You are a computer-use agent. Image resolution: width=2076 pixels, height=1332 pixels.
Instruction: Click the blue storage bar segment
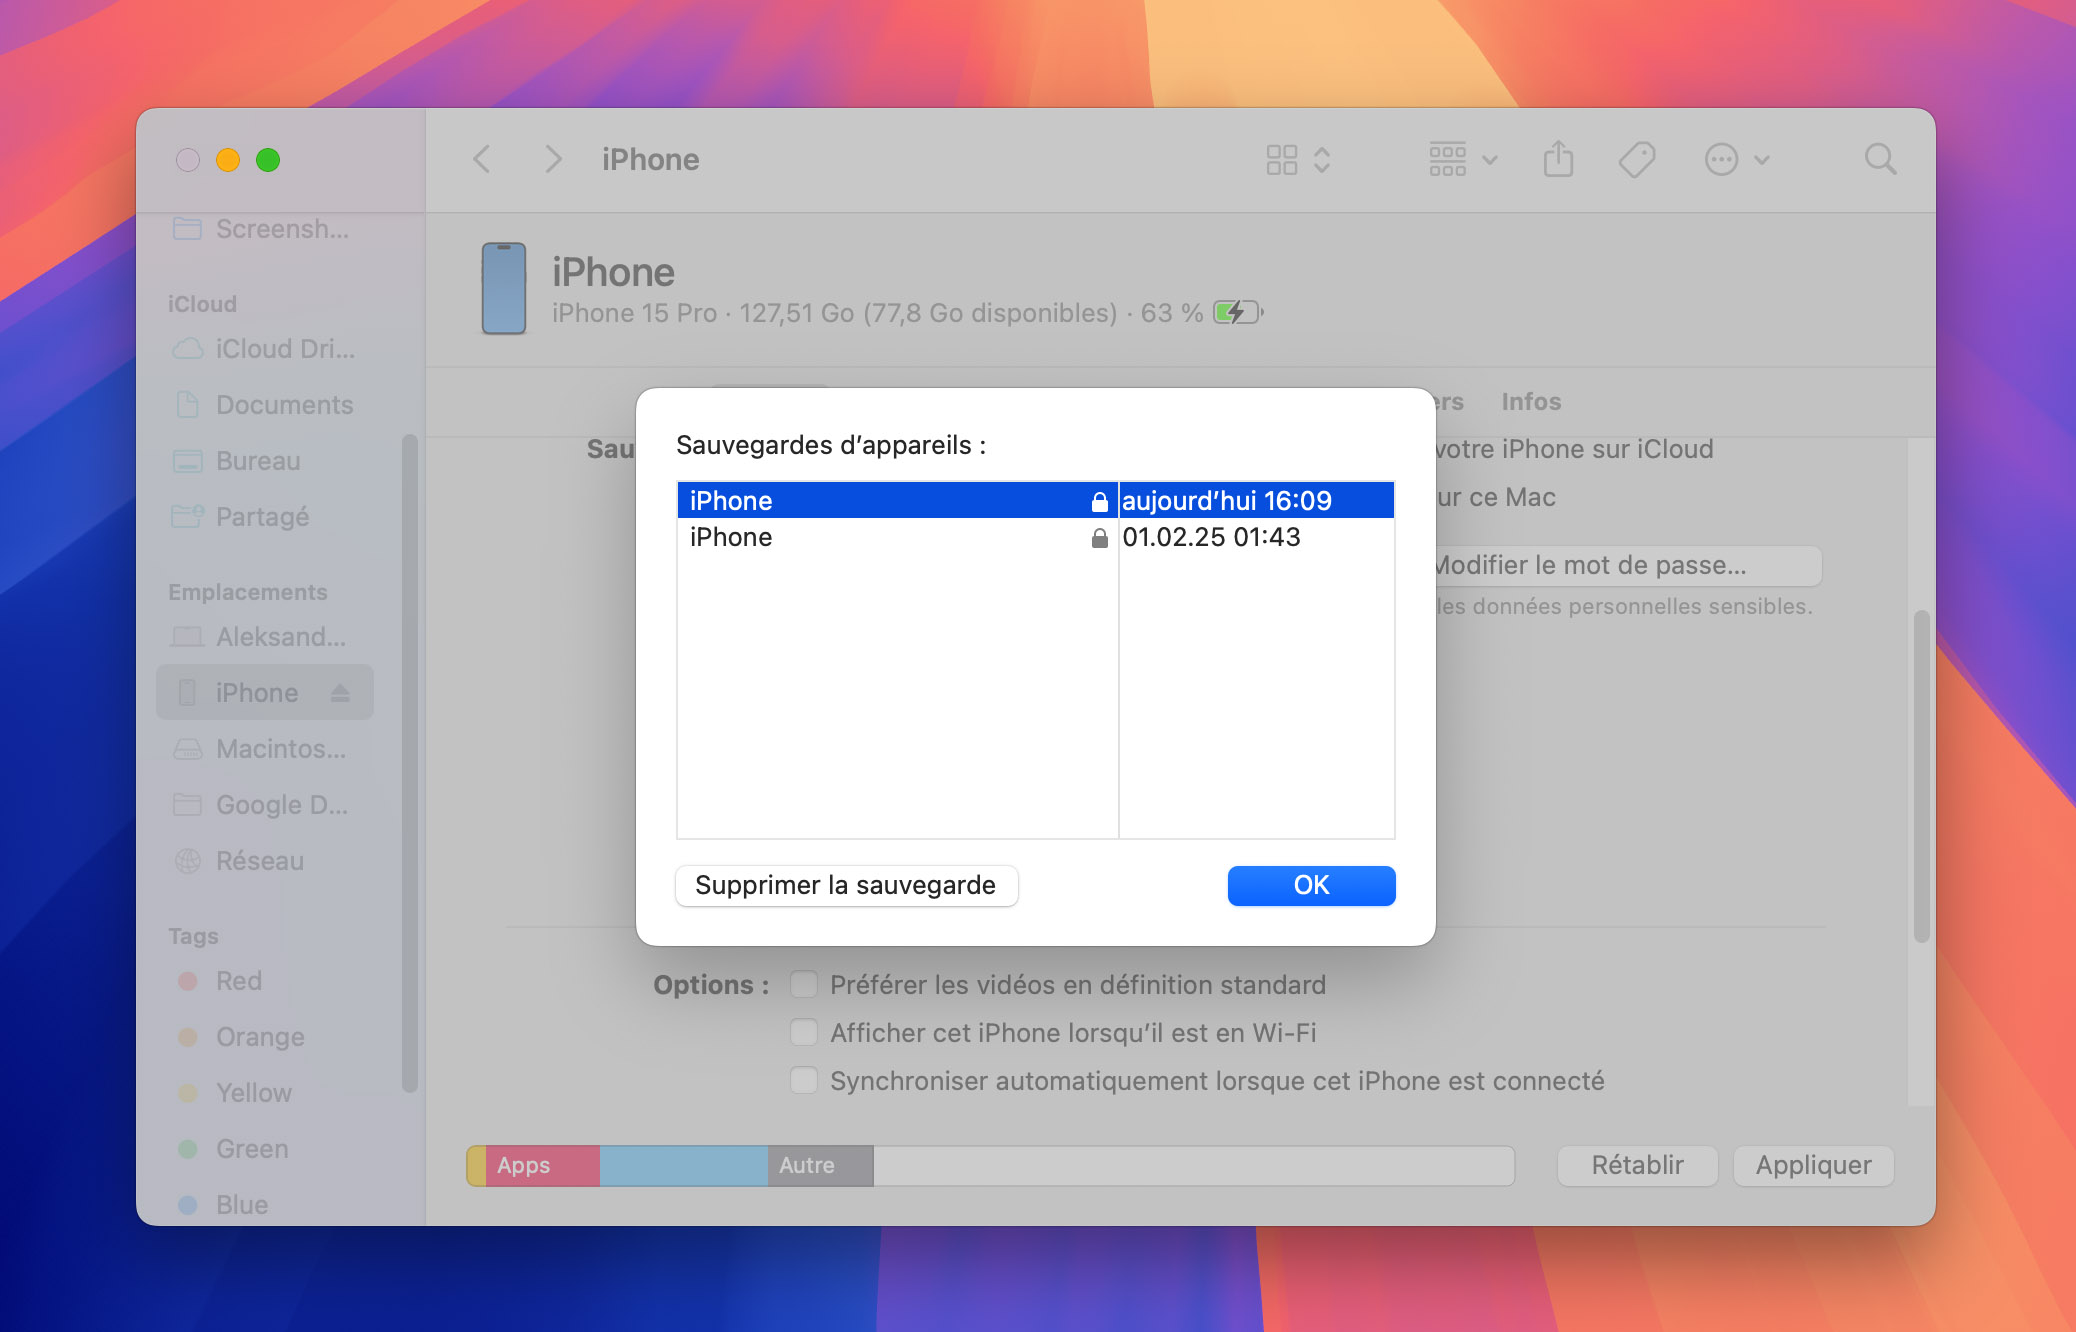point(683,1166)
